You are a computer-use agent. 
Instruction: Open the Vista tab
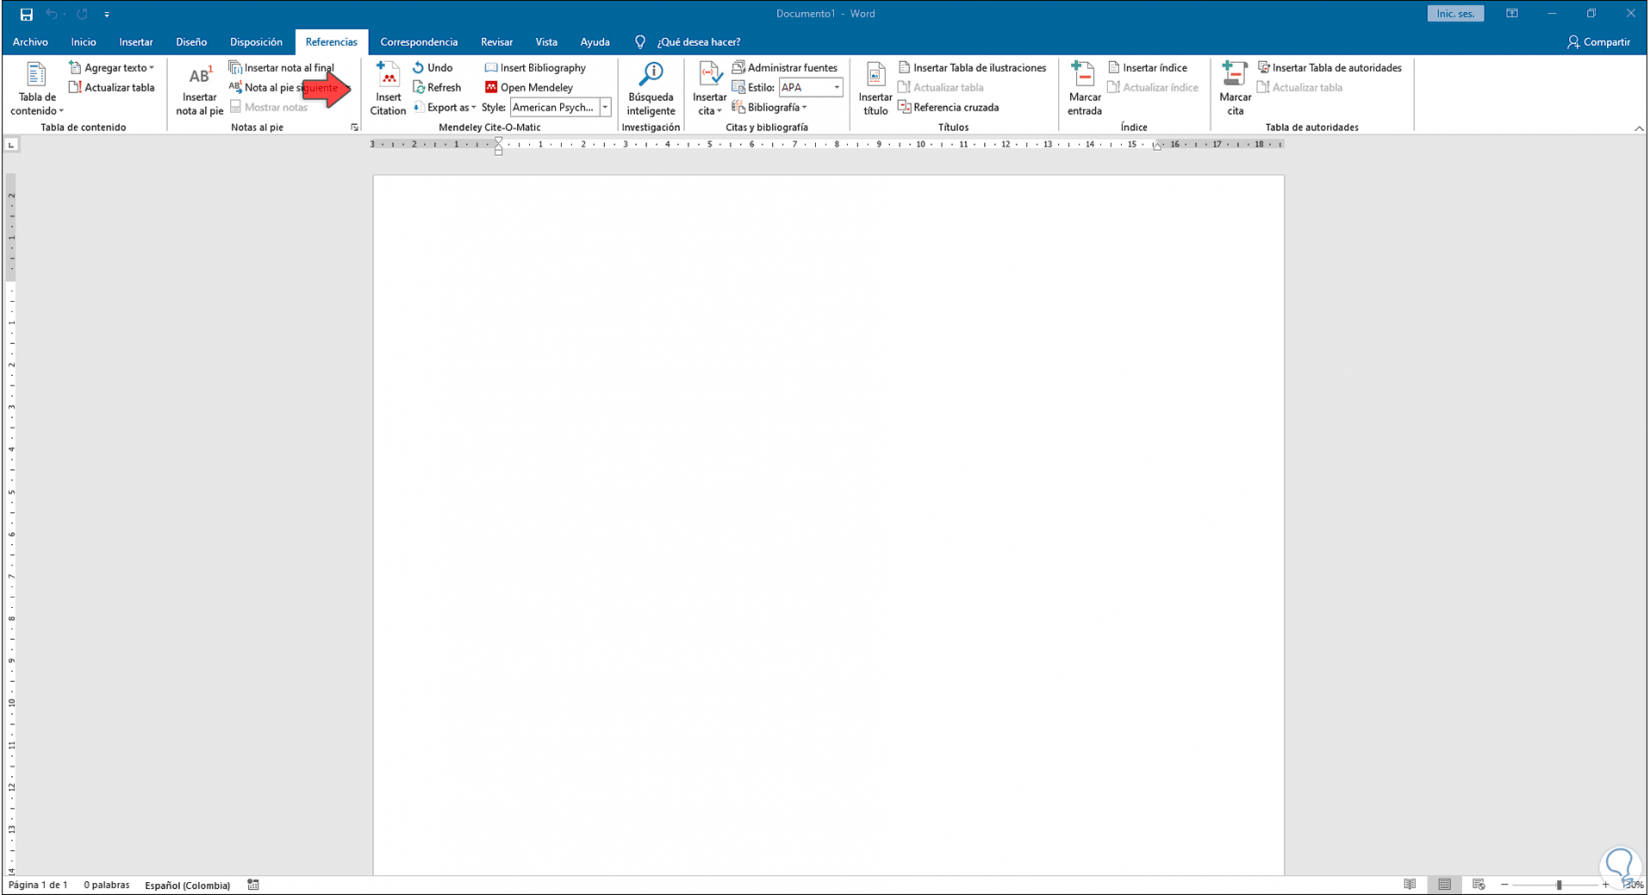coord(546,42)
